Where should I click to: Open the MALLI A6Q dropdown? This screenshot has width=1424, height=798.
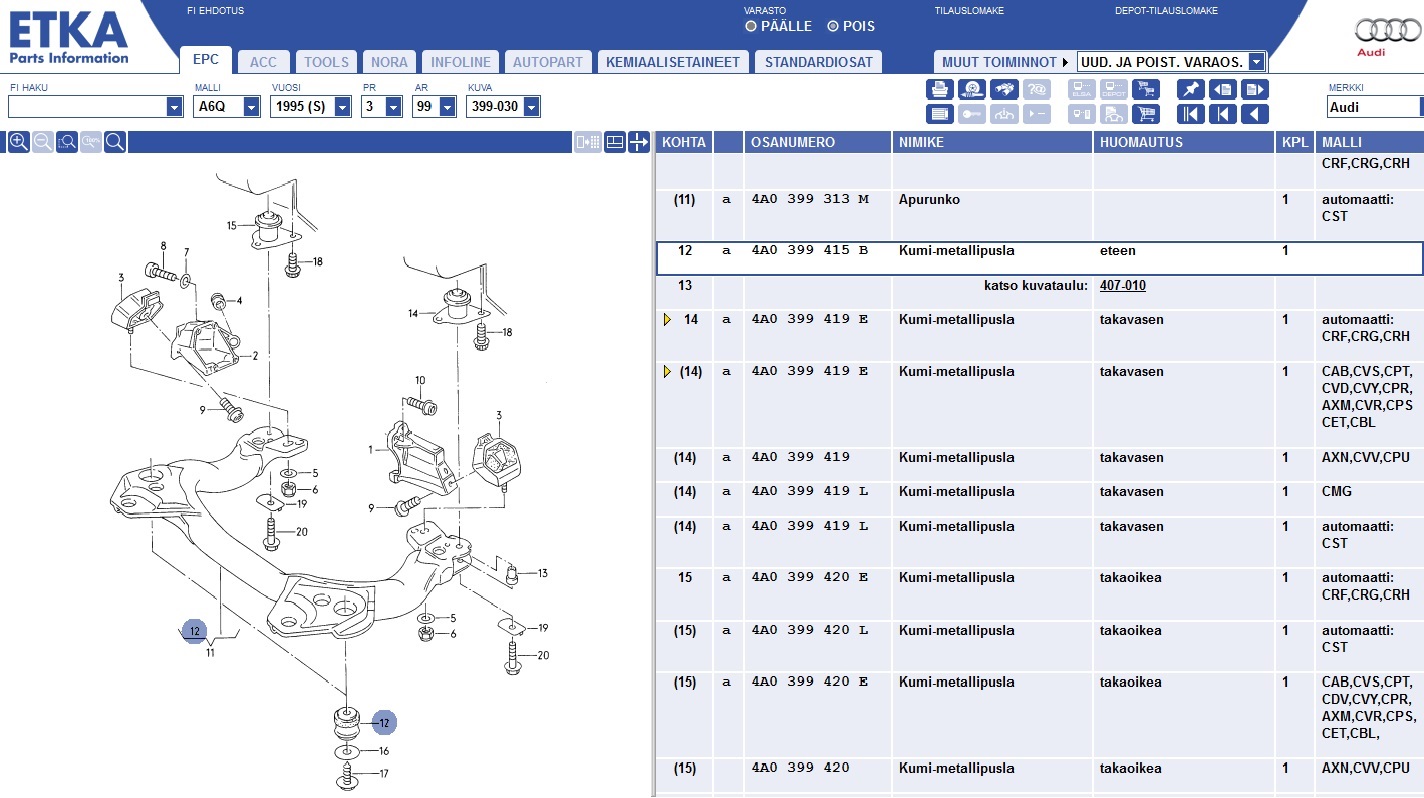click(x=251, y=107)
